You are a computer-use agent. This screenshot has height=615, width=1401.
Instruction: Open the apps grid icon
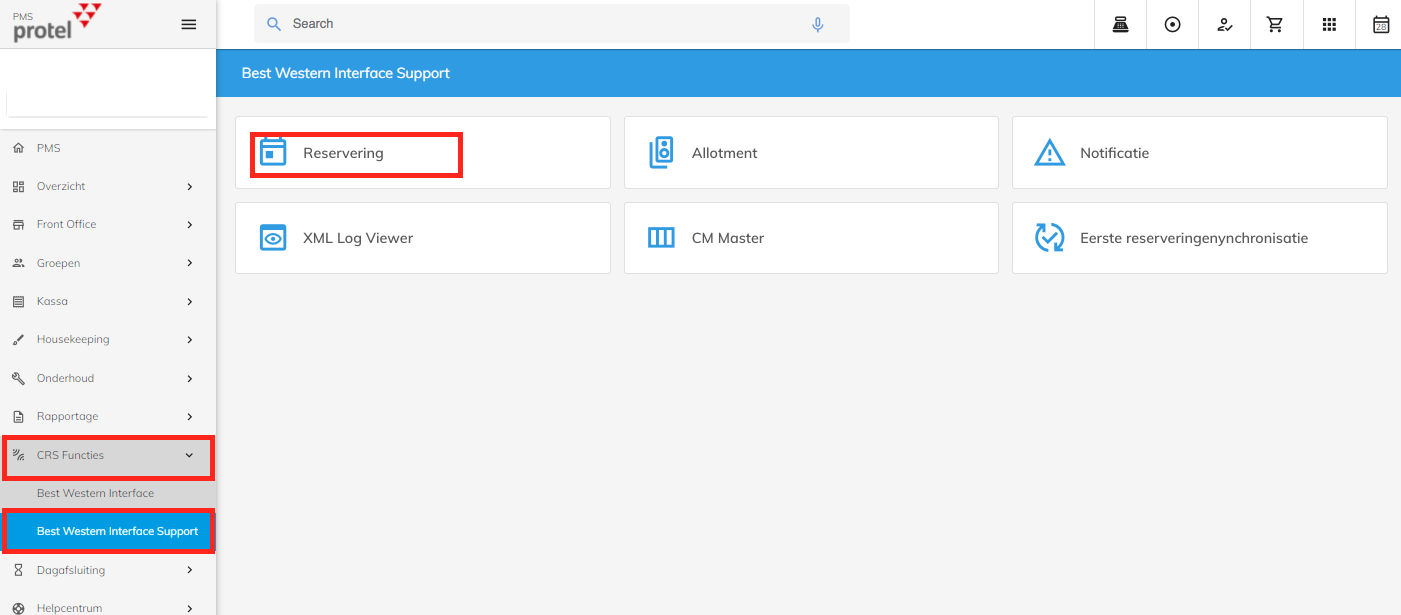pyautogui.click(x=1329, y=25)
